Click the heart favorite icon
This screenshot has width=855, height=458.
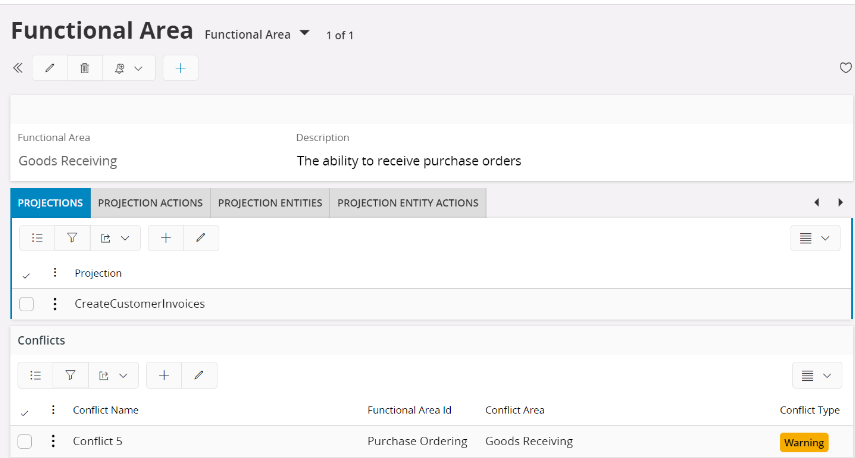click(x=845, y=68)
